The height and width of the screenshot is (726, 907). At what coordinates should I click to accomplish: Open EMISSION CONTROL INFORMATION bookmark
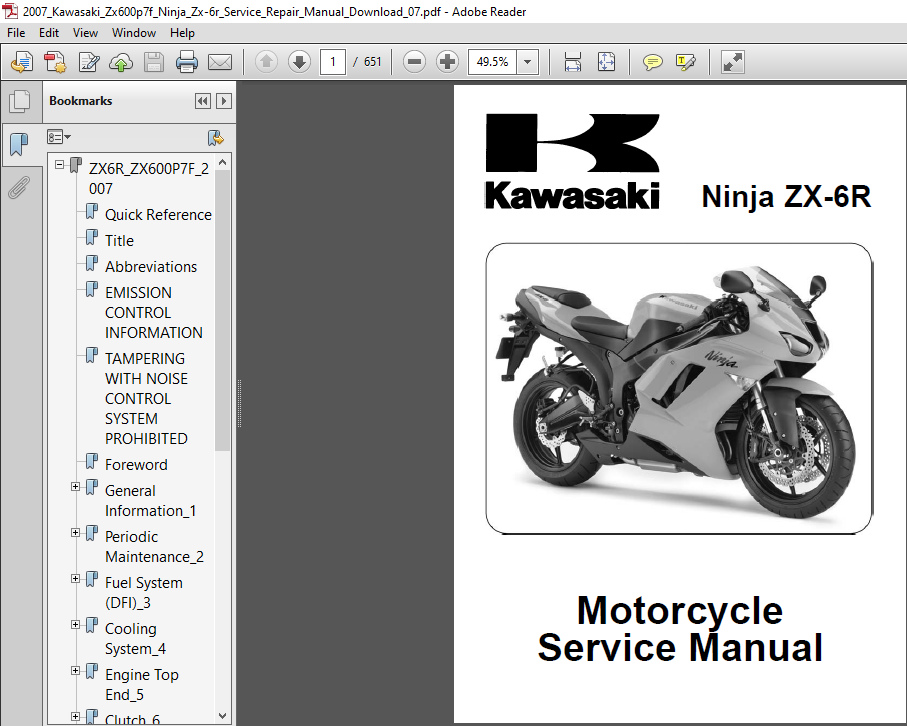[154, 312]
